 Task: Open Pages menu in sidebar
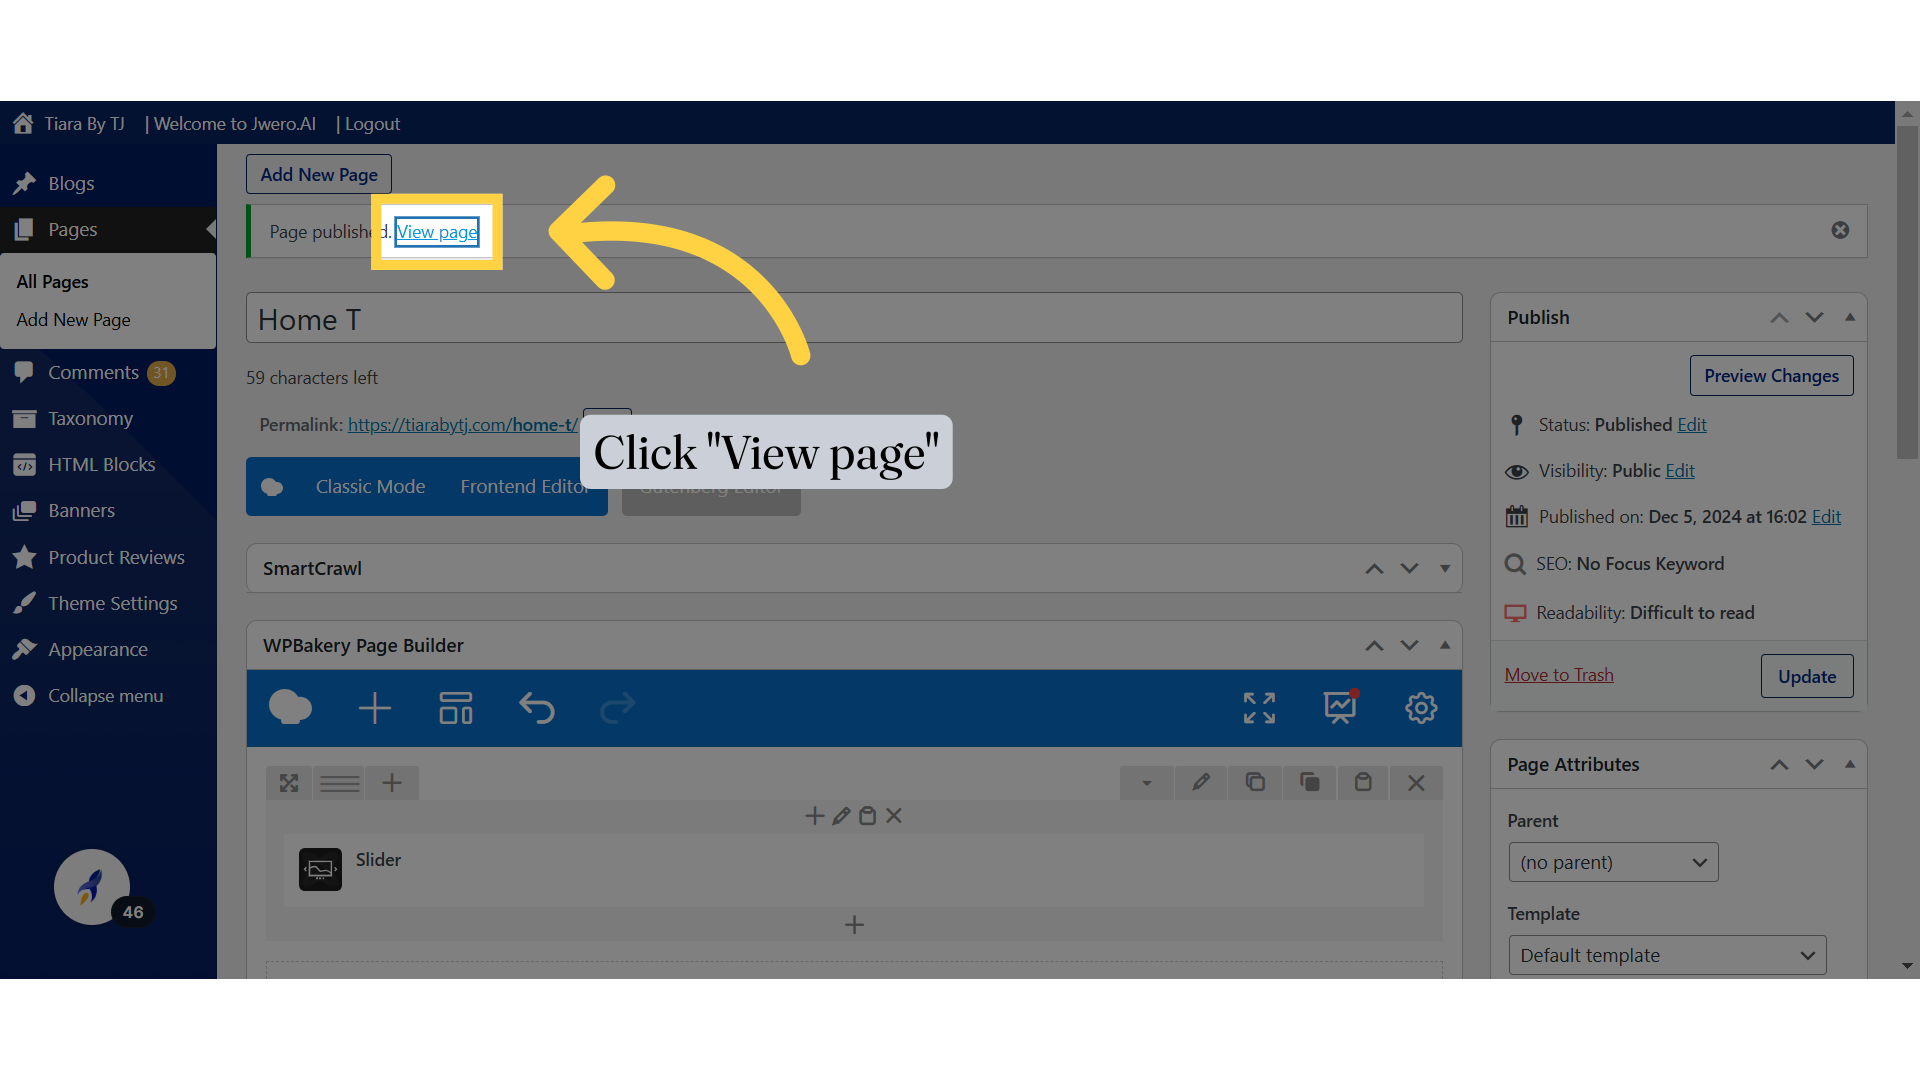click(73, 229)
